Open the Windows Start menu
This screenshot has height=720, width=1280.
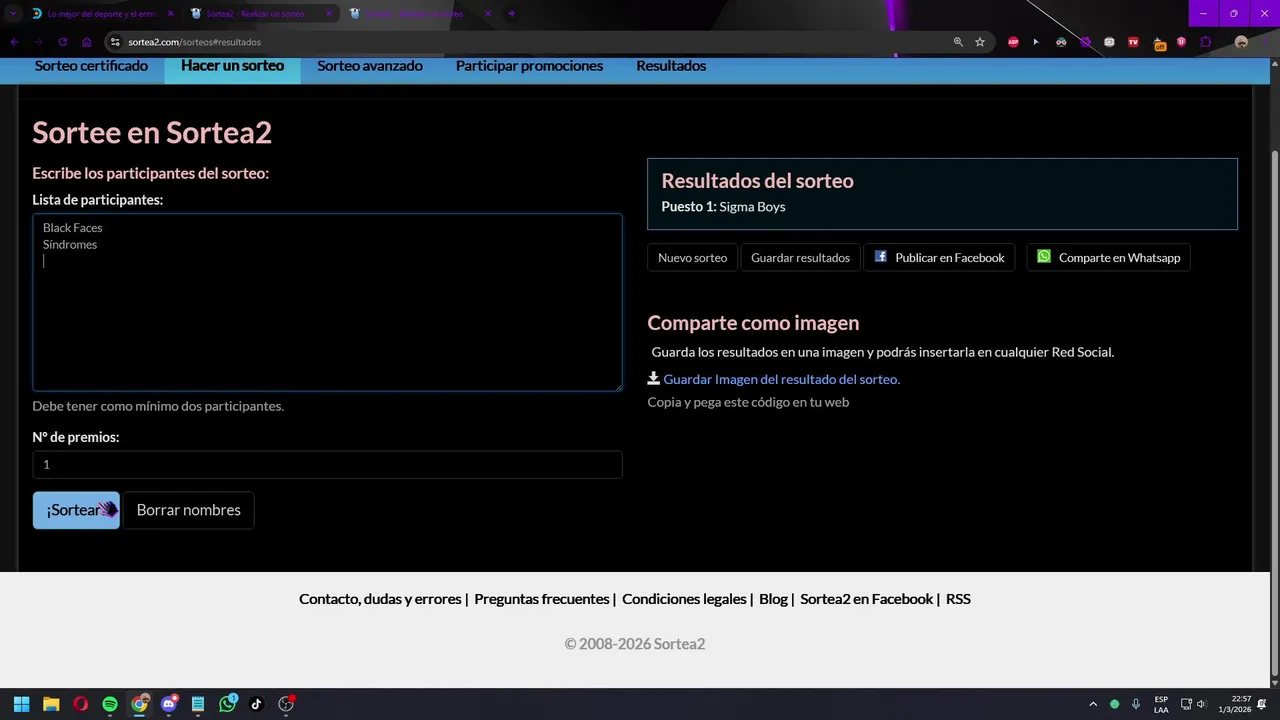pyautogui.click(x=21, y=704)
